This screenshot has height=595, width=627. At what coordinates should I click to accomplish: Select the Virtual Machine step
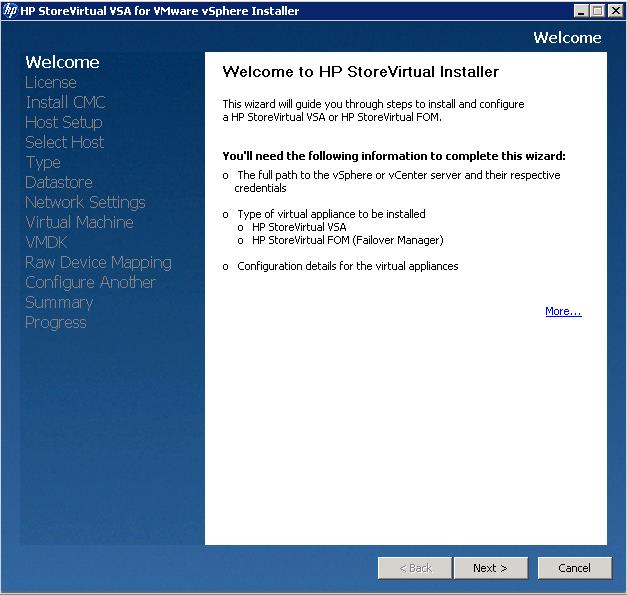coord(79,222)
